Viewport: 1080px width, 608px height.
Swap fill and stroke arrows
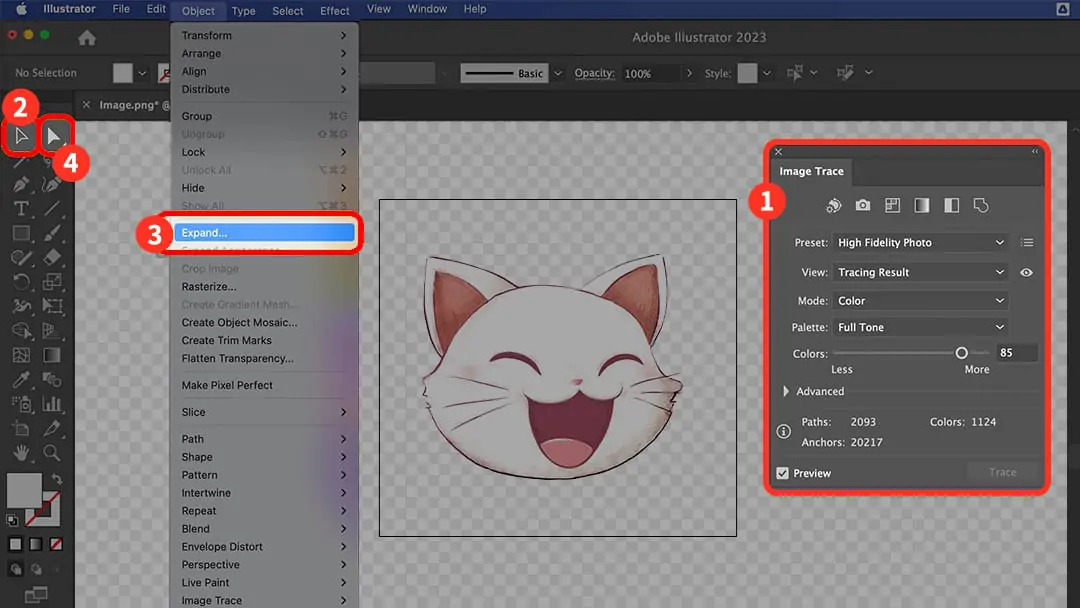[57, 479]
